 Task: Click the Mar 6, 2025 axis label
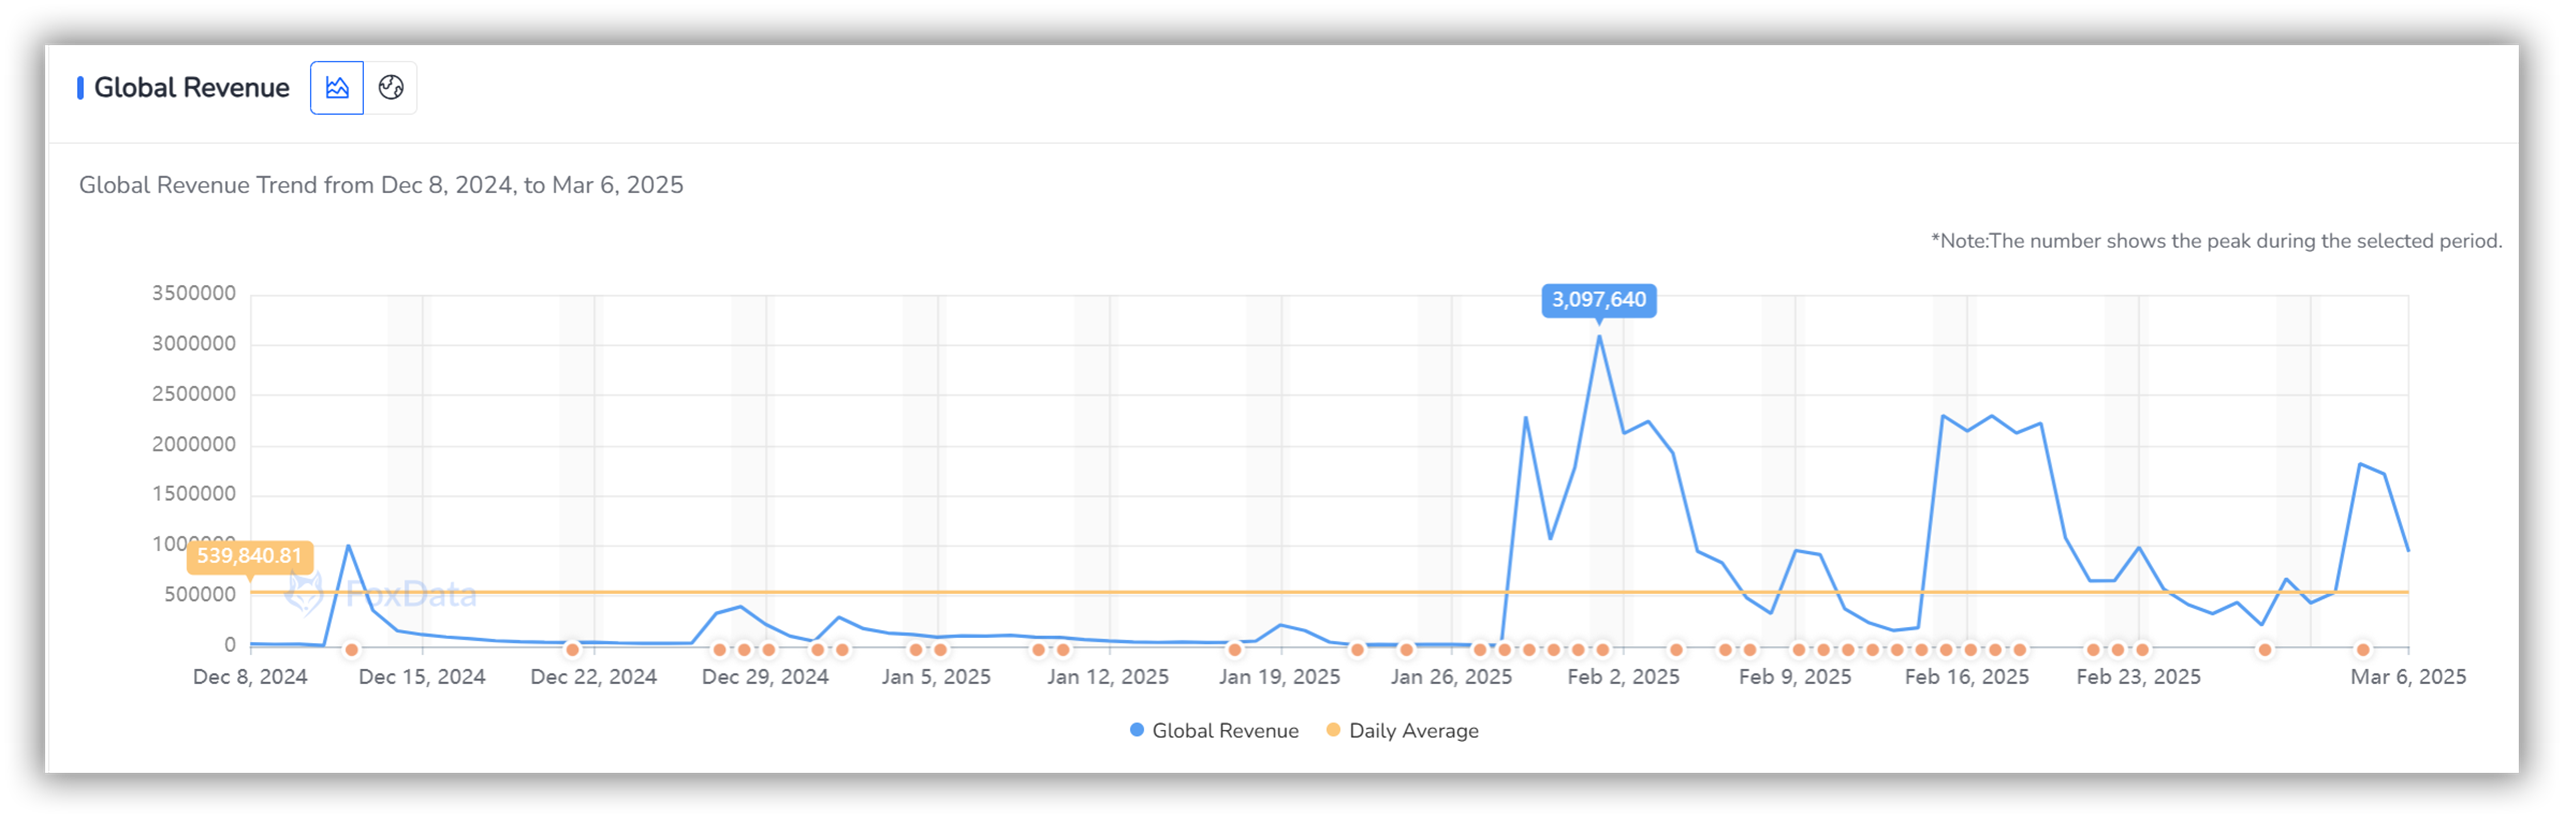(x=2407, y=677)
